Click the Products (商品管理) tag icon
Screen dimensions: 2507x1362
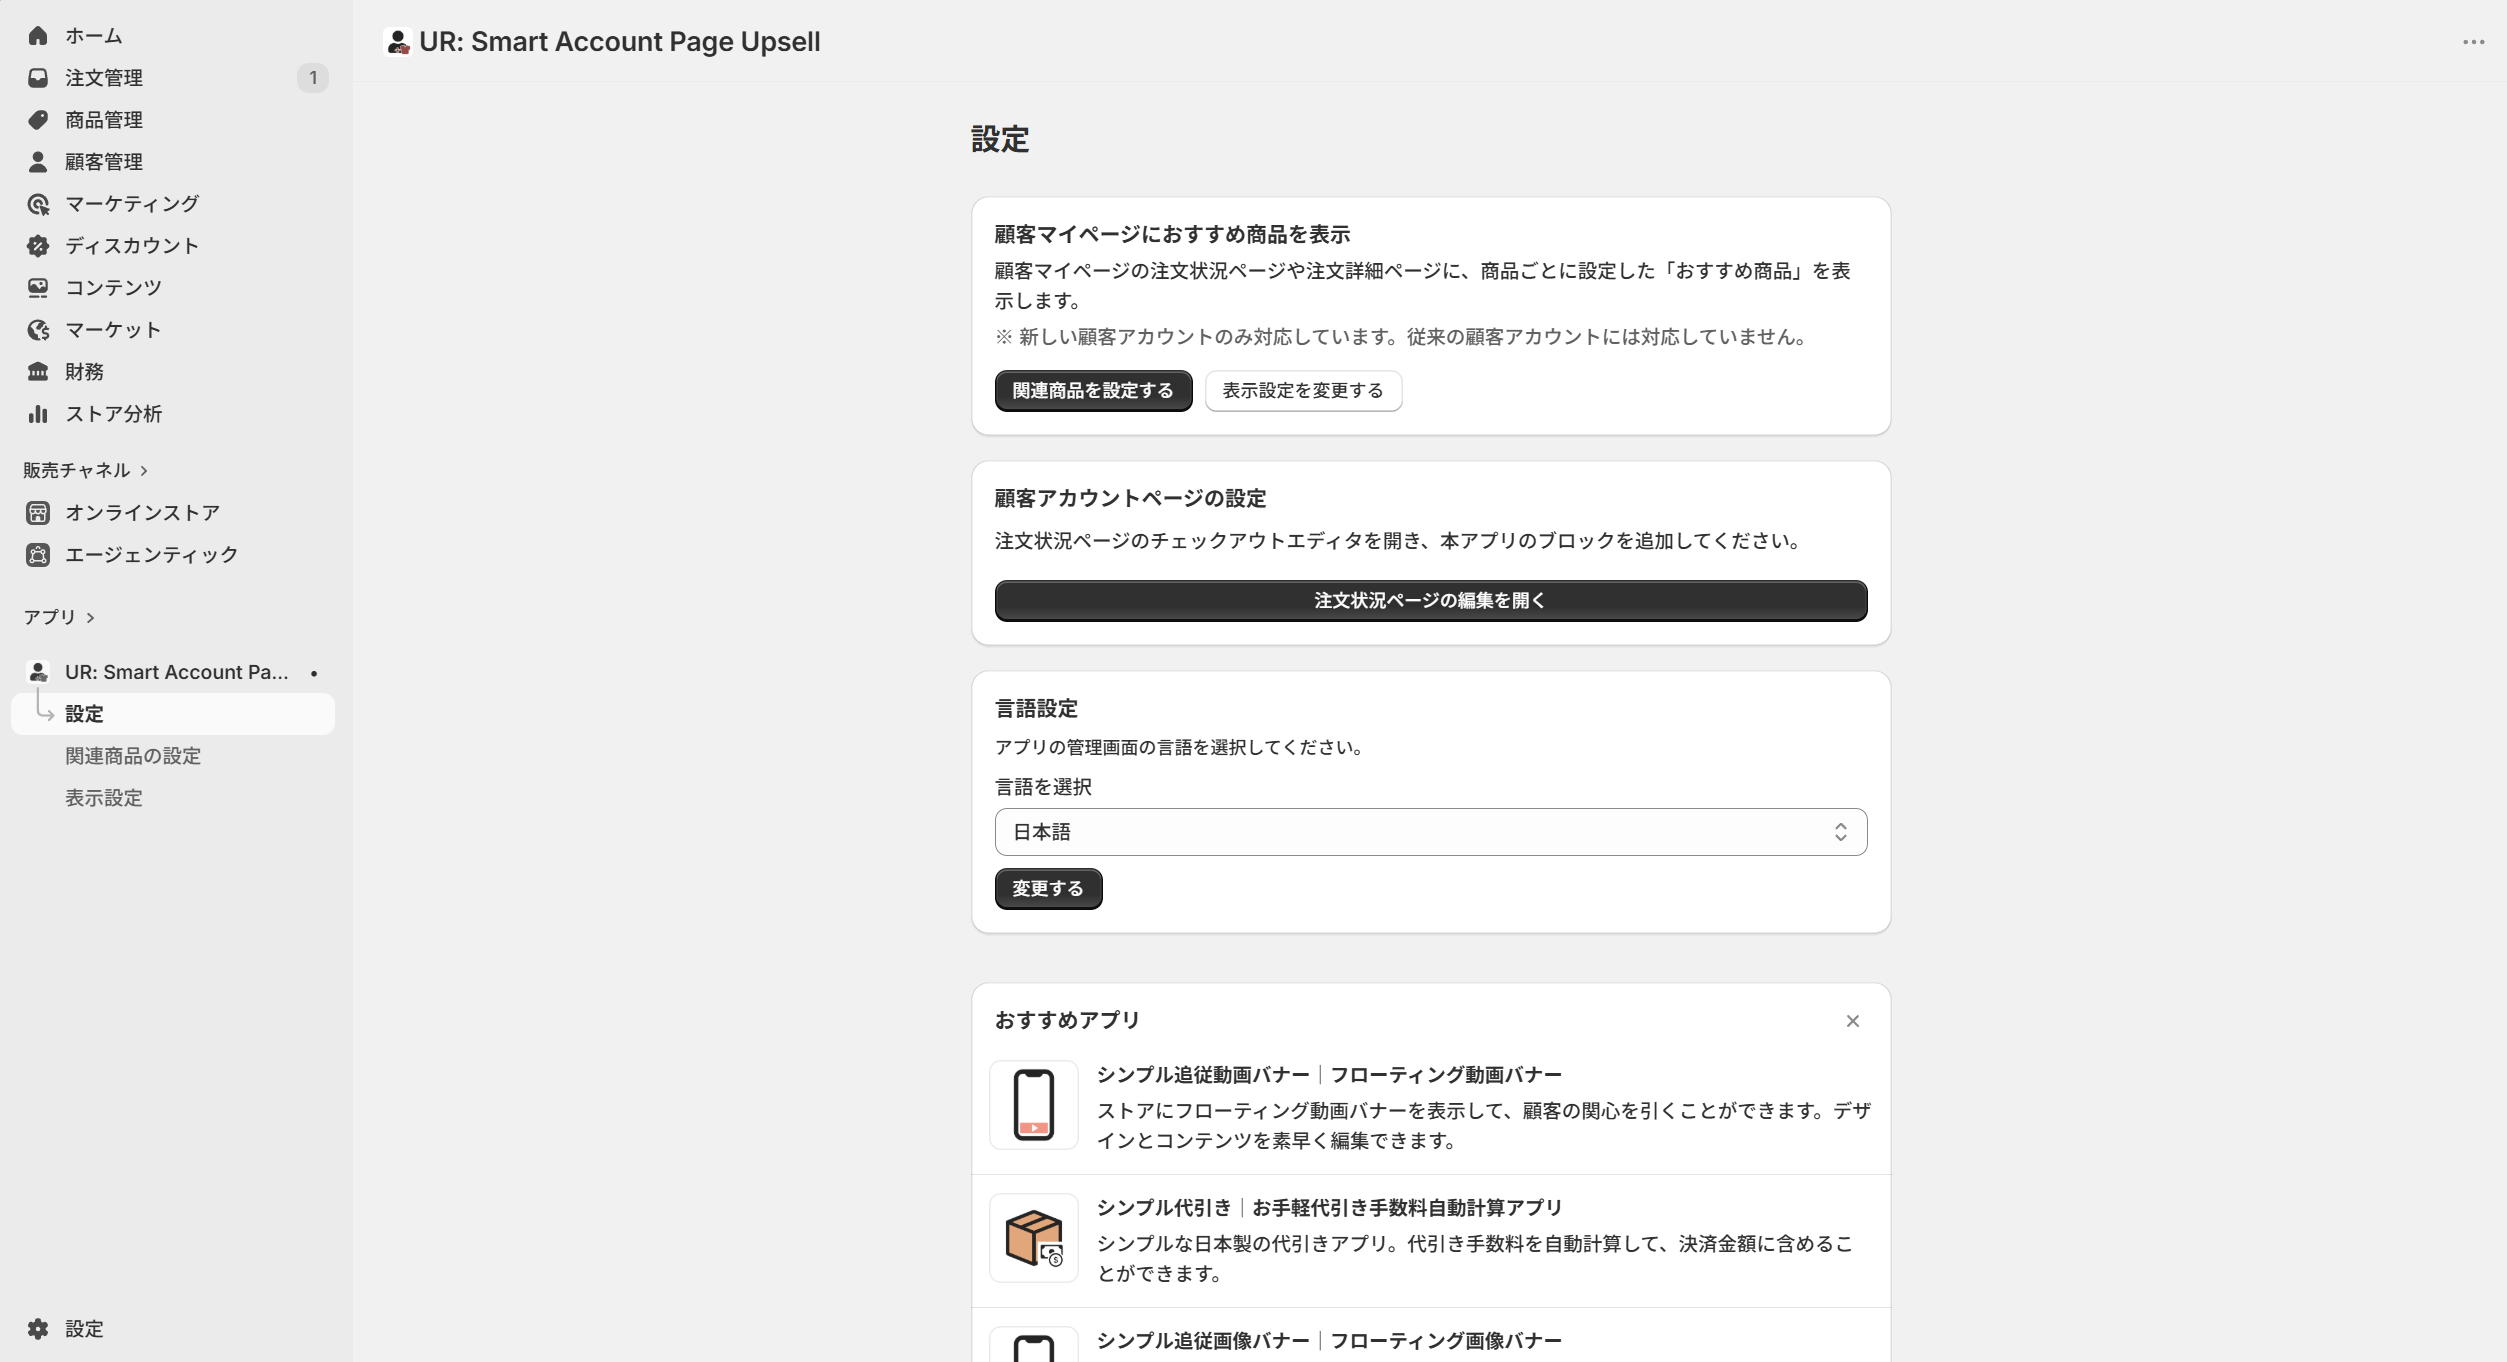(38, 120)
